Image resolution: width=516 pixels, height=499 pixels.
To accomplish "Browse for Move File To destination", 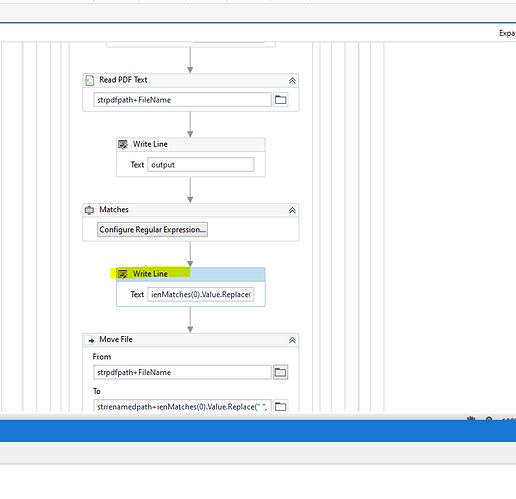I will click(x=280, y=406).
